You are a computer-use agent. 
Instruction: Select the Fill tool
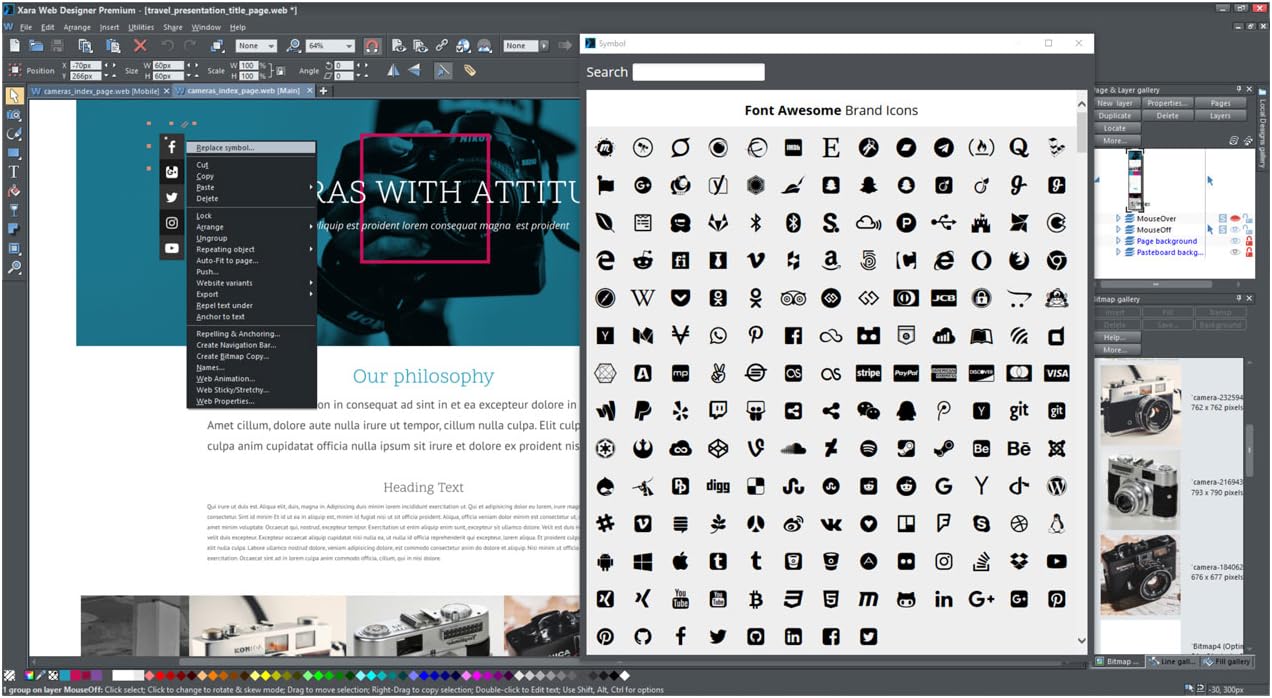(14, 191)
